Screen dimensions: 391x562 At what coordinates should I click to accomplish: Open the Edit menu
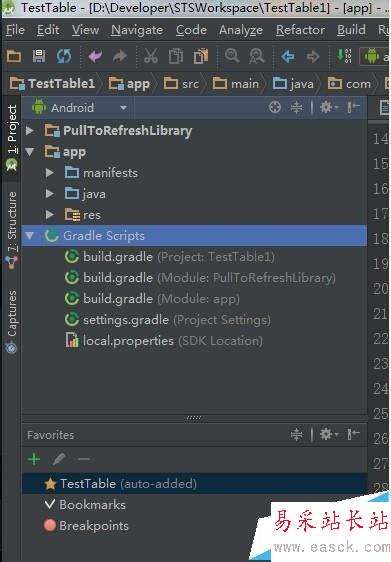tap(48, 30)
